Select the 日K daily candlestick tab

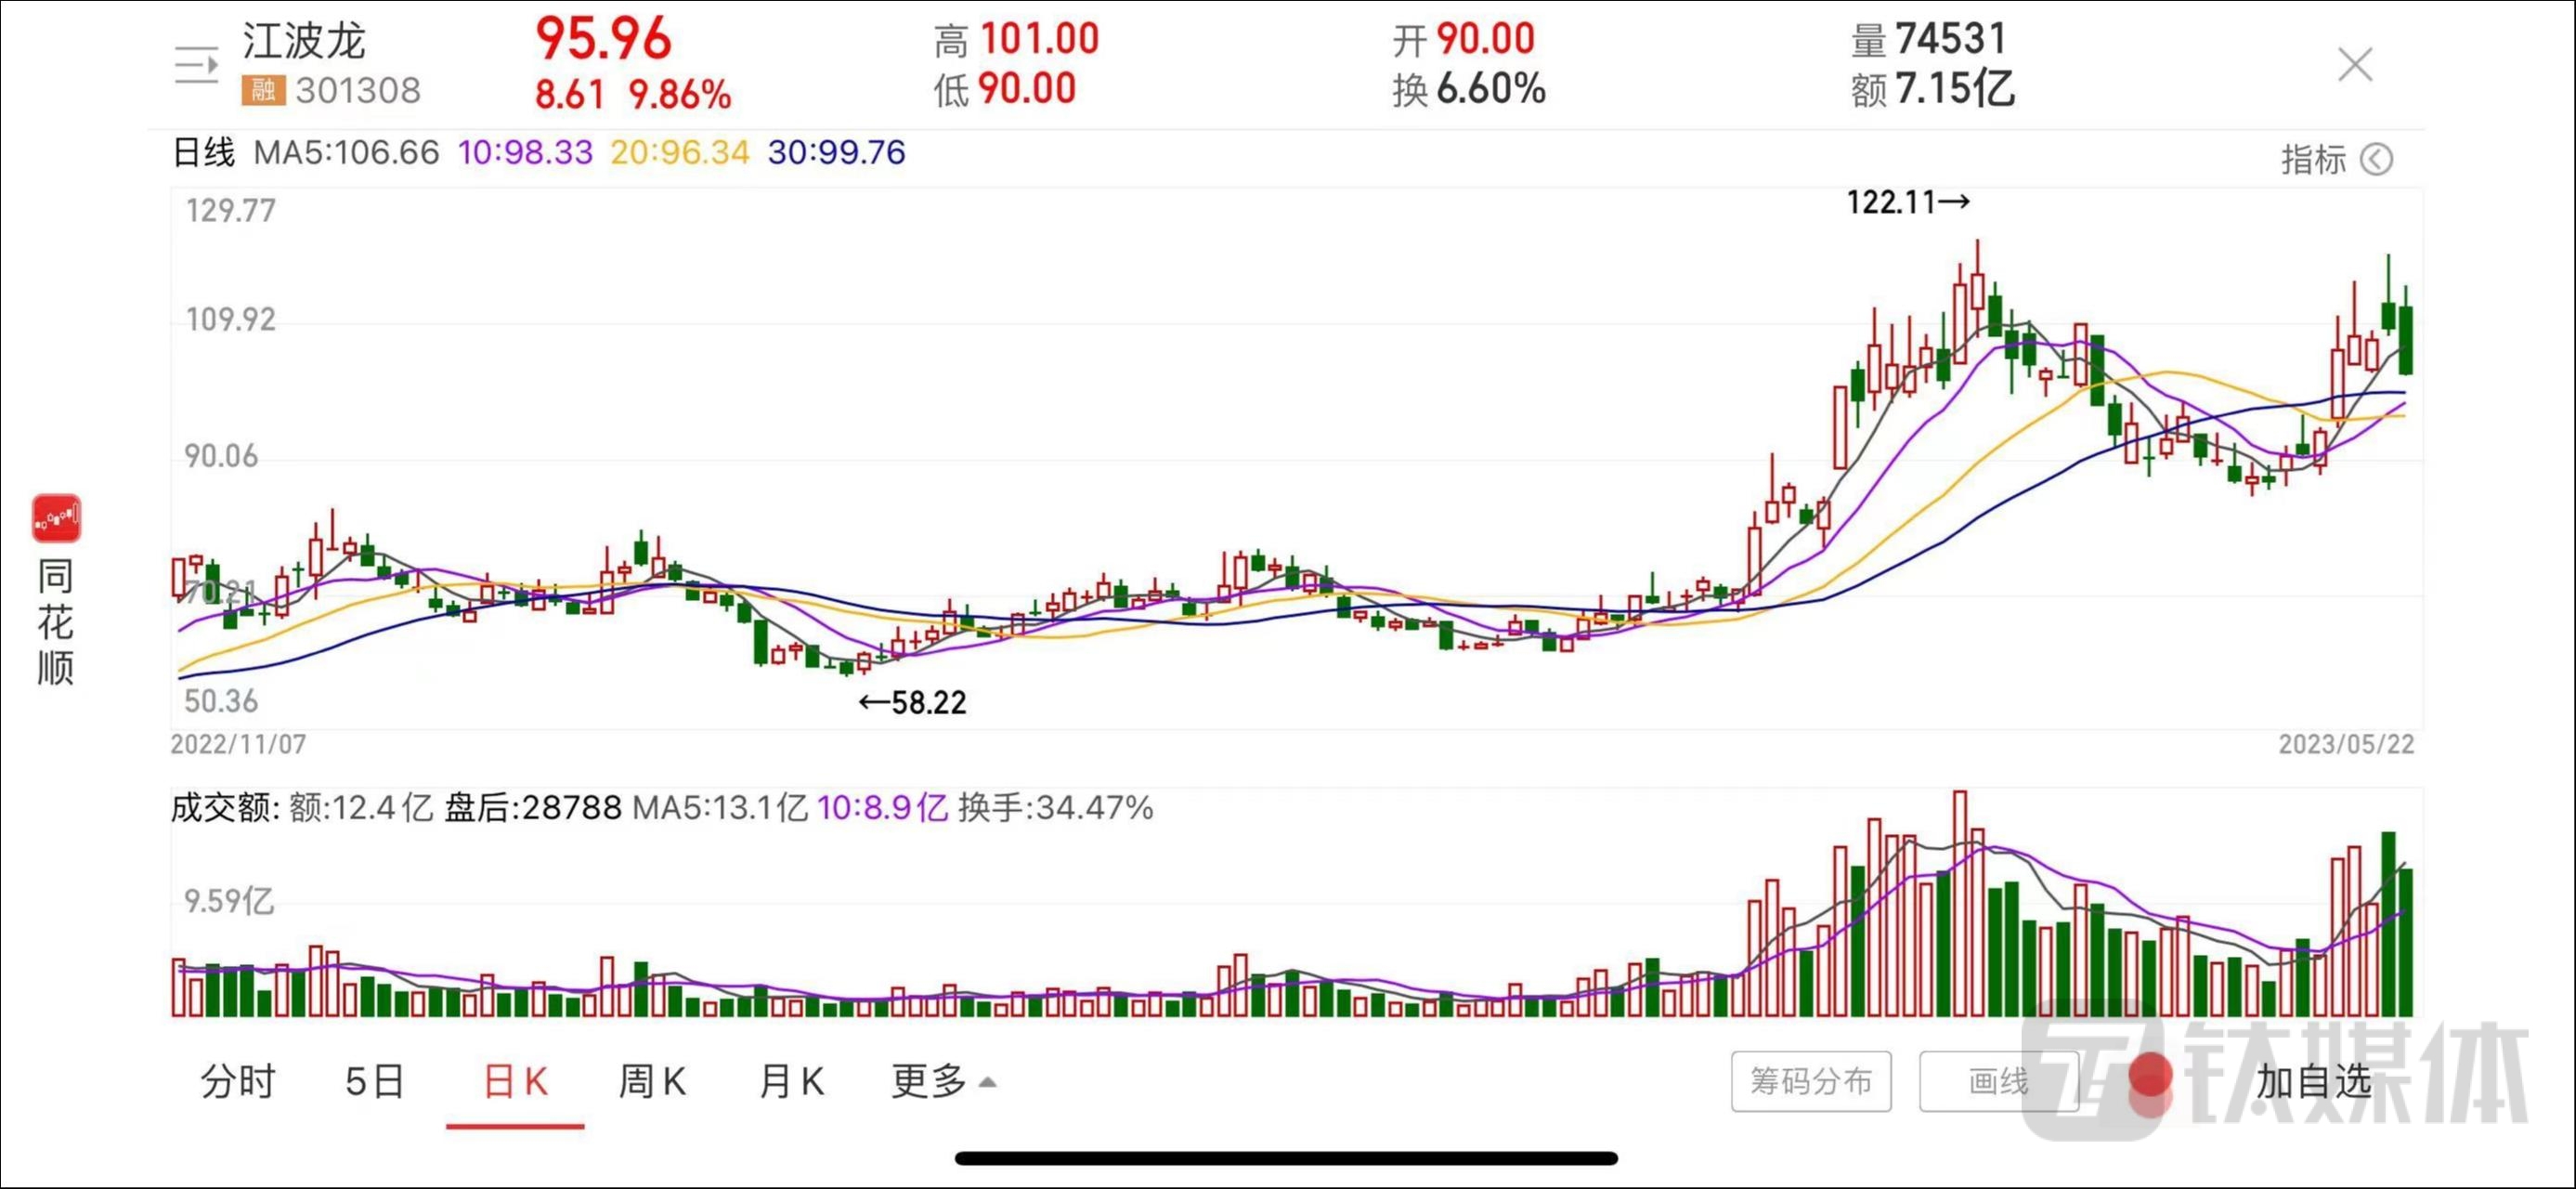515,1081
